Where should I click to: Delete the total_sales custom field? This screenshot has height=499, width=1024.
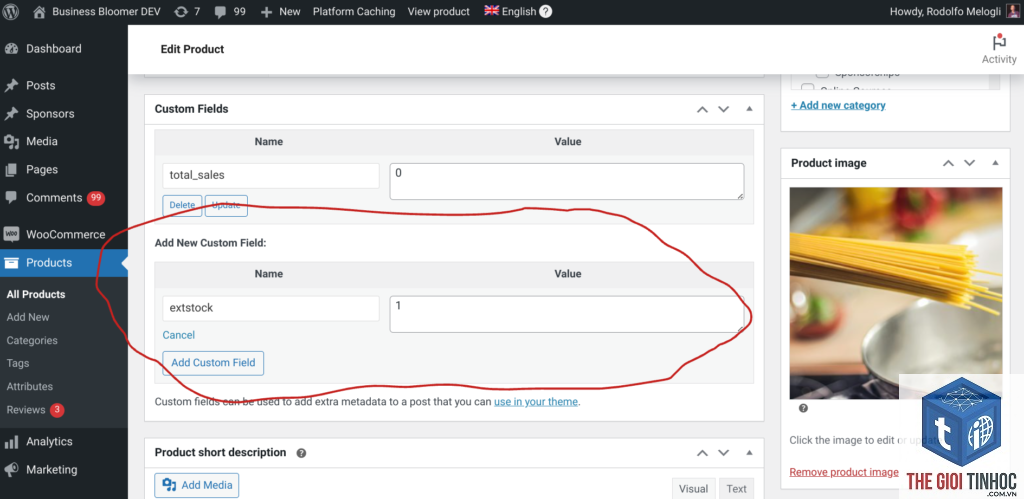coord(182,204)
